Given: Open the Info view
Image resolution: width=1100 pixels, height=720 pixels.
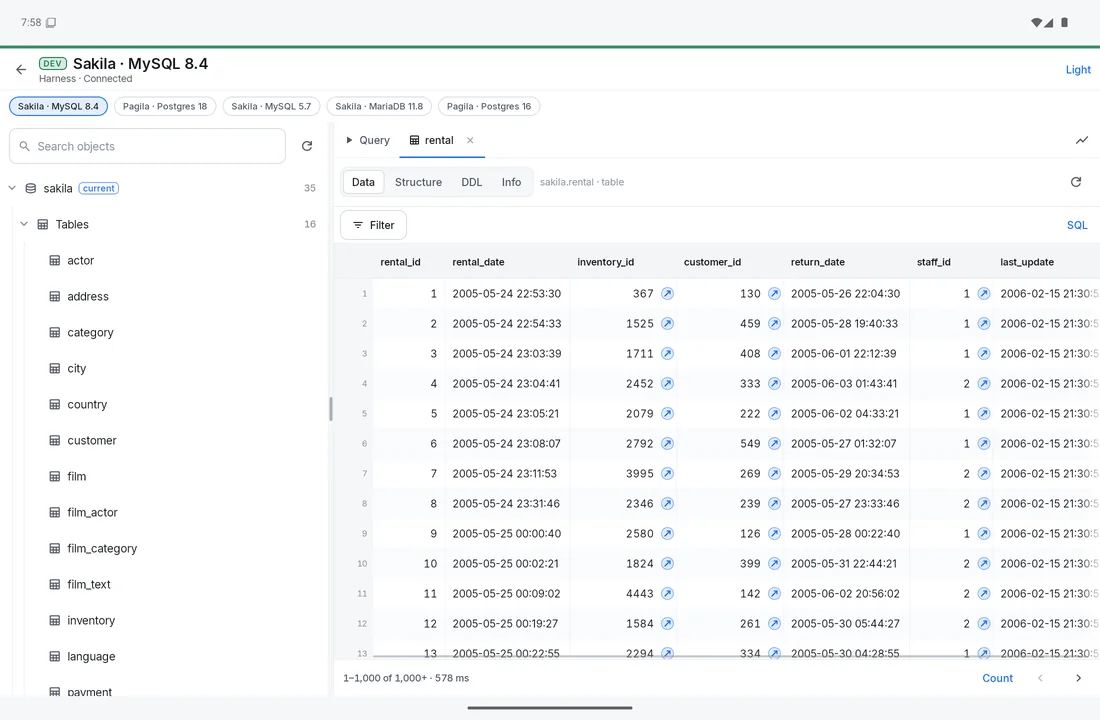Looking at the screenshot, I should [511, 182].
